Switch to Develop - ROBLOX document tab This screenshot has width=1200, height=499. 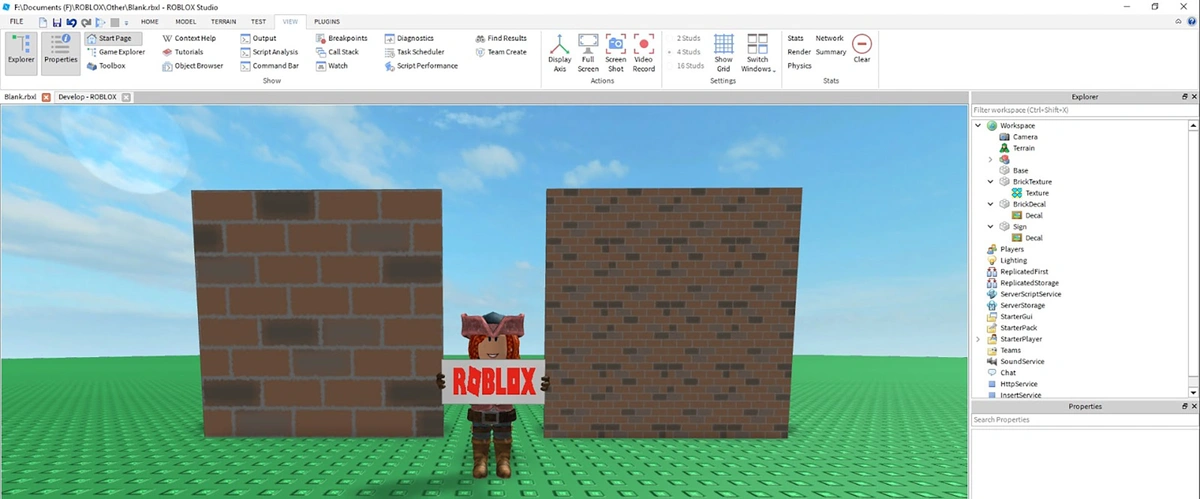87,97
